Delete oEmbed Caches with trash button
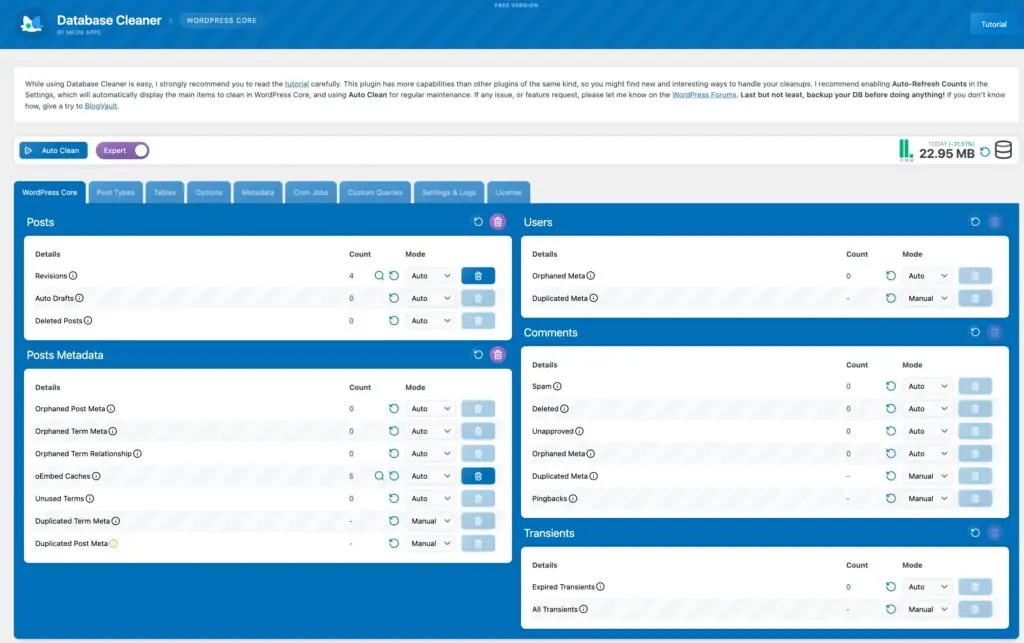 tap(478, 477)
